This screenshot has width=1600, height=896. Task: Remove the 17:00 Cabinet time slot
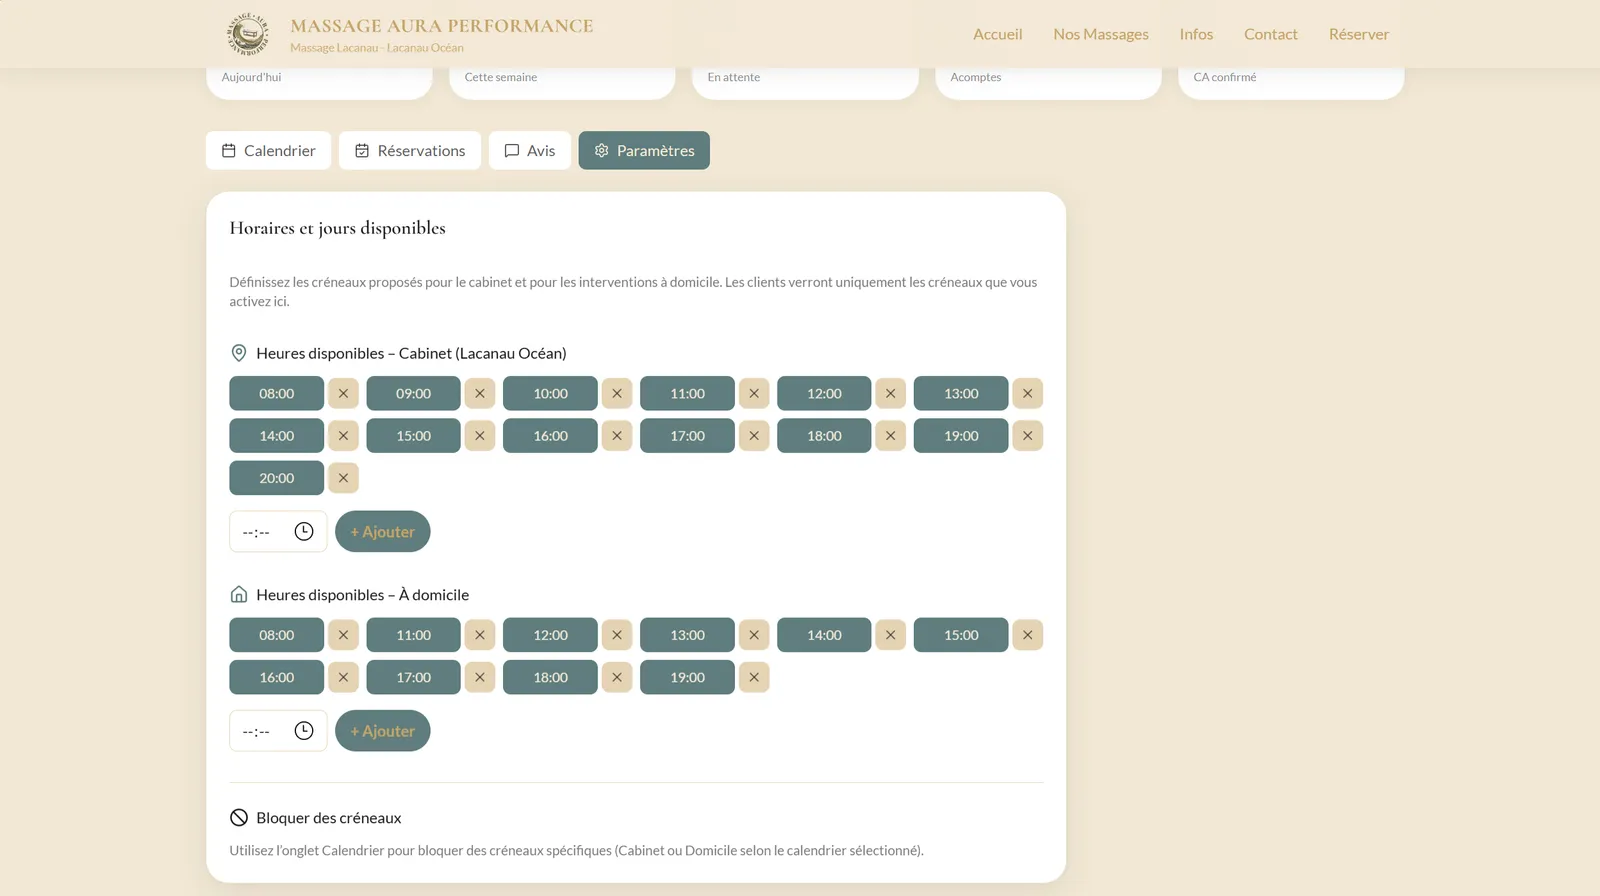[754, 436]
